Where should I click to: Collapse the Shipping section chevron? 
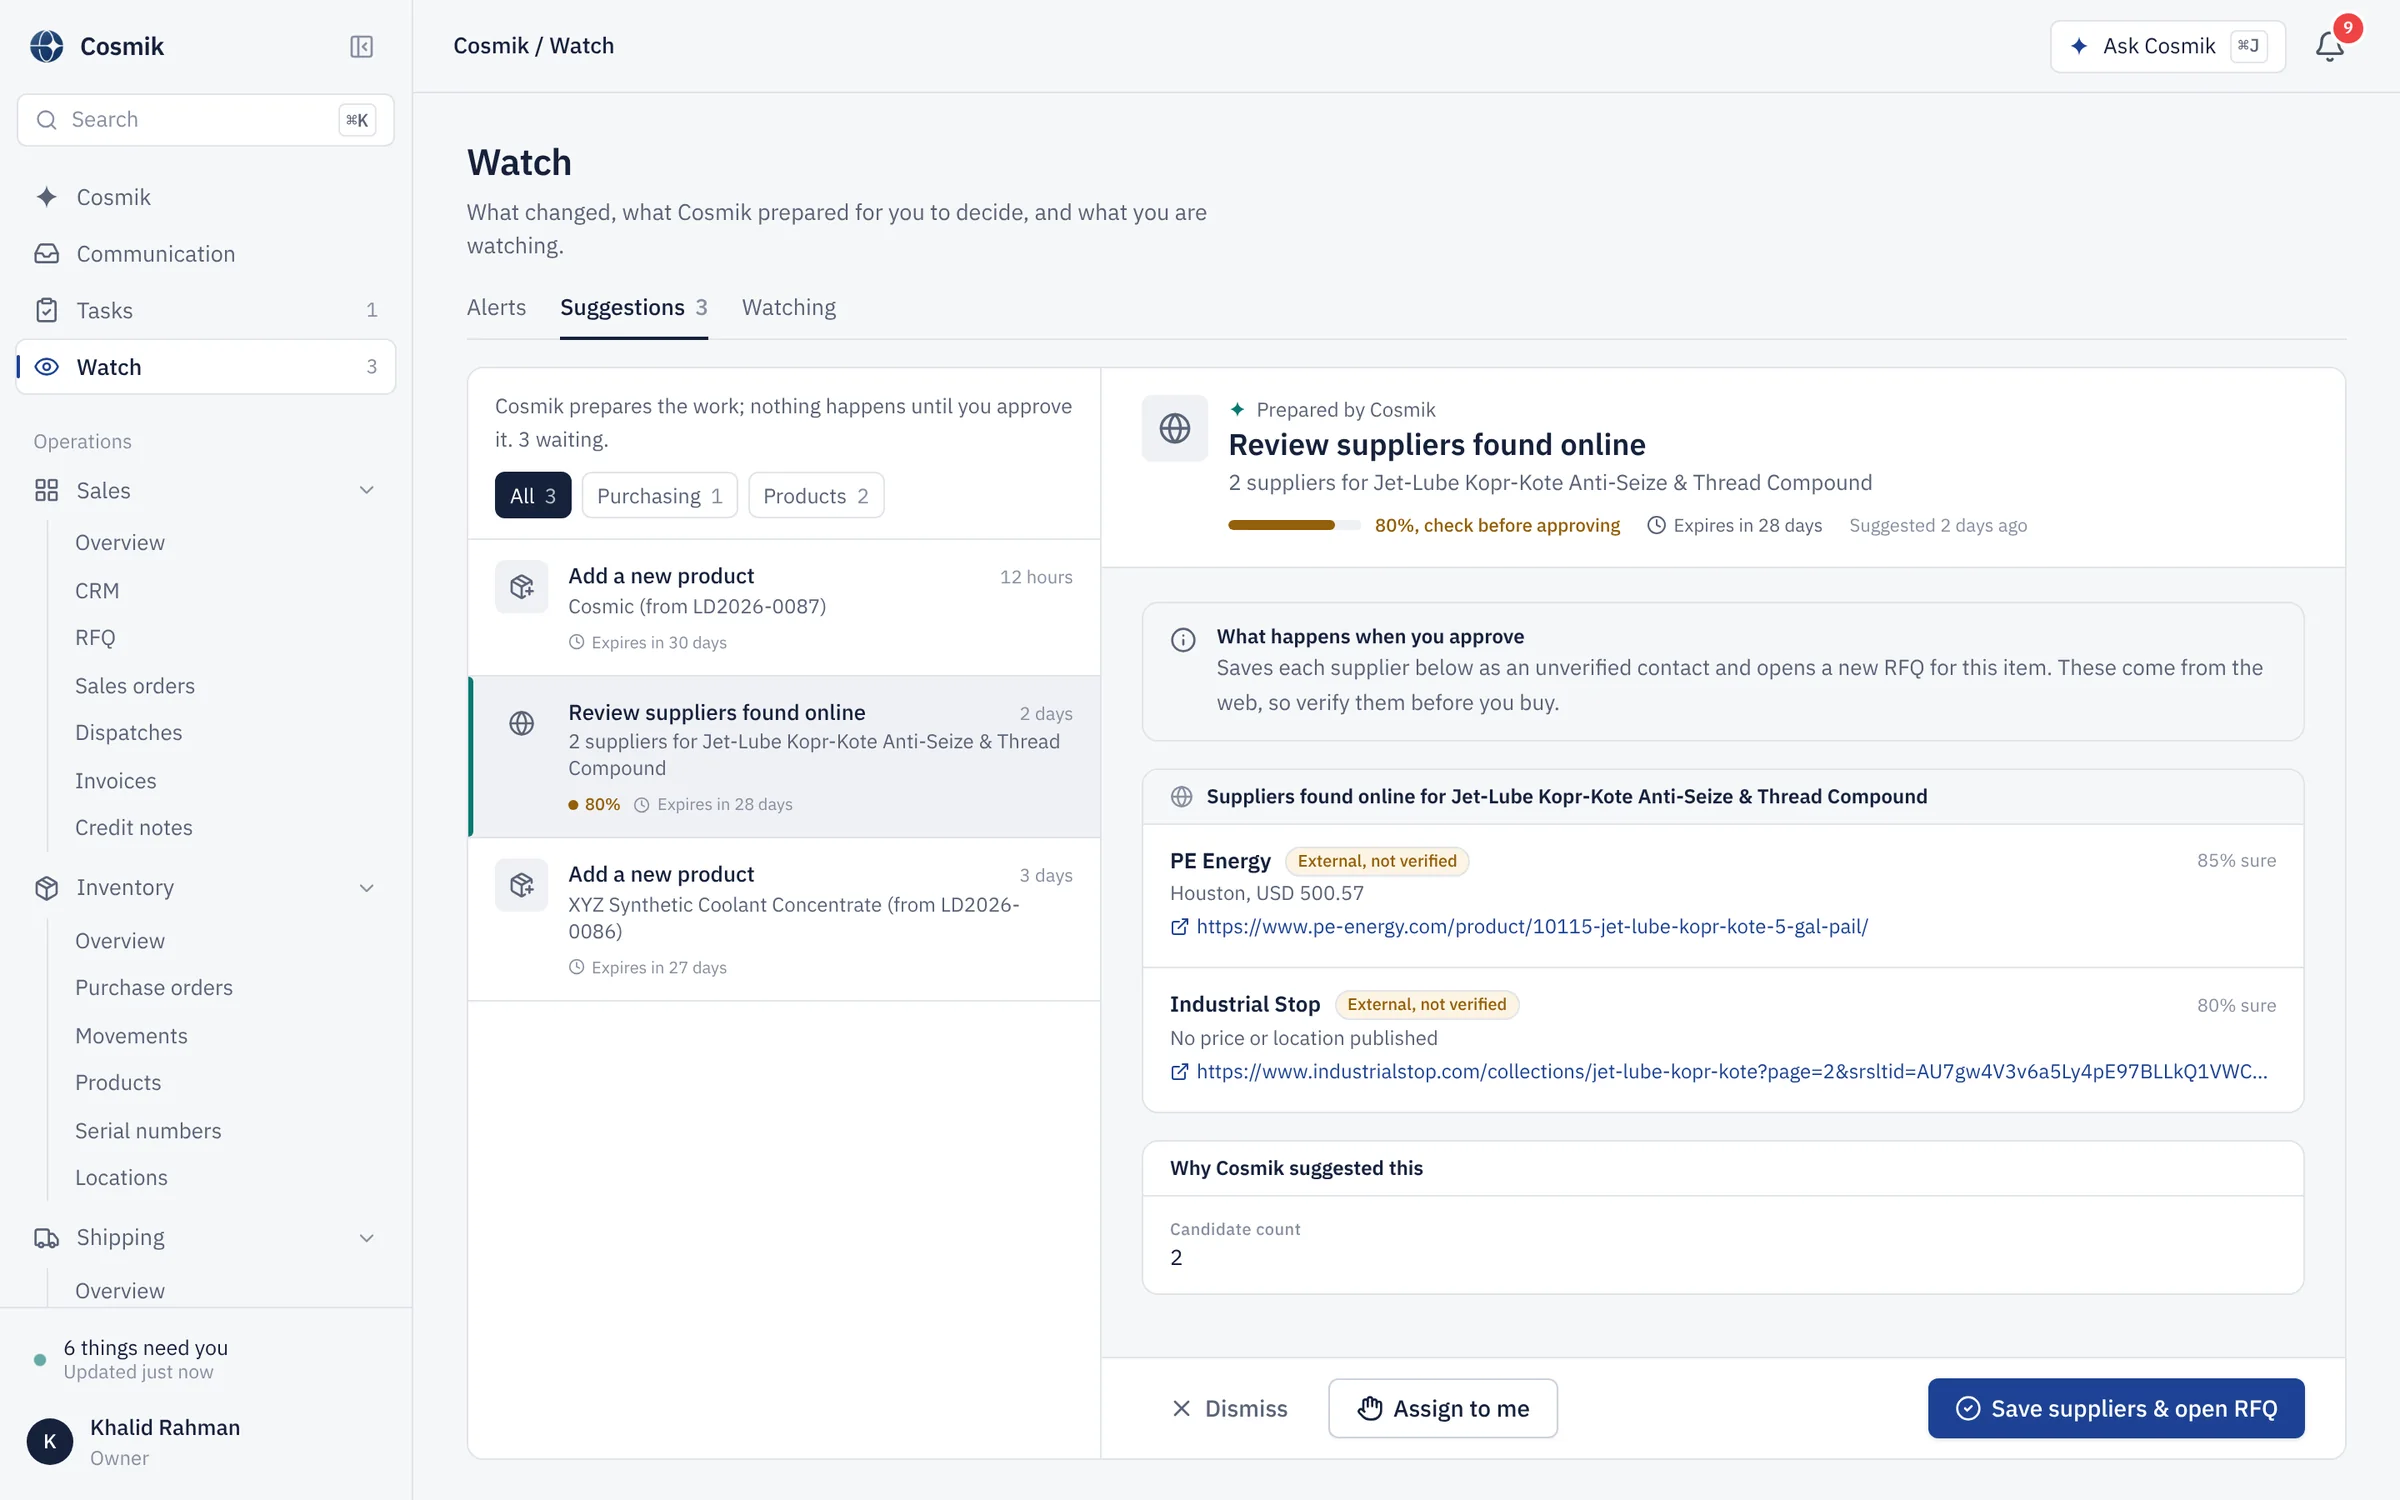coord(366,1238)
